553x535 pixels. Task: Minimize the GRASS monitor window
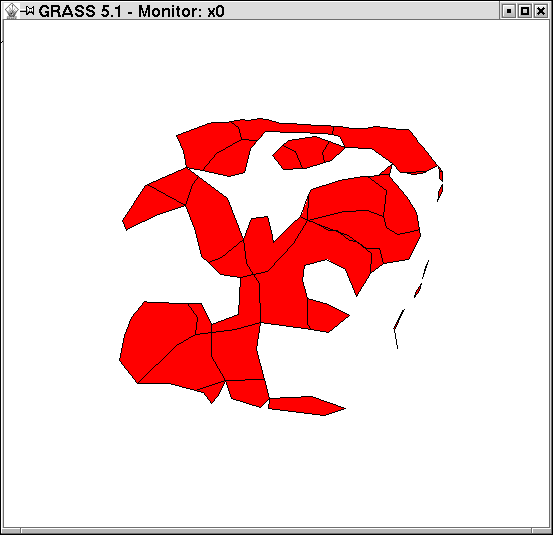[x=509, y=11]
